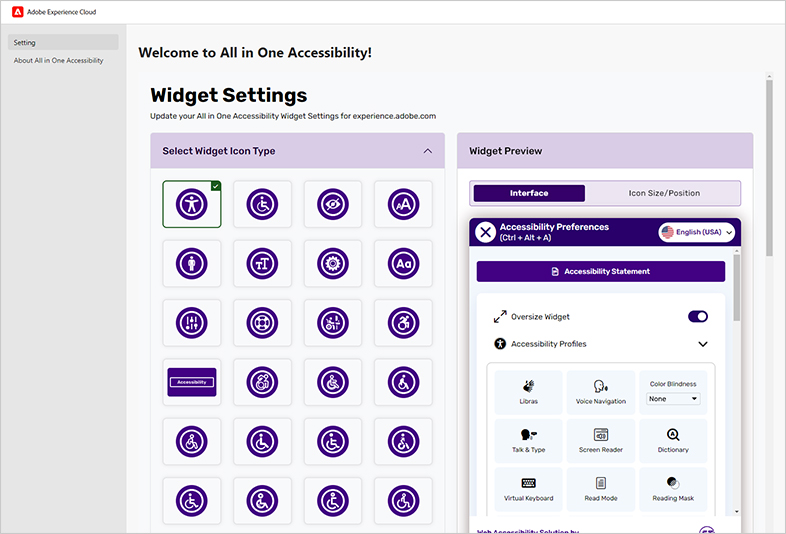Turn on the Reading Mask
Viewport: 786px width, 534px height.
coord(673,489)
